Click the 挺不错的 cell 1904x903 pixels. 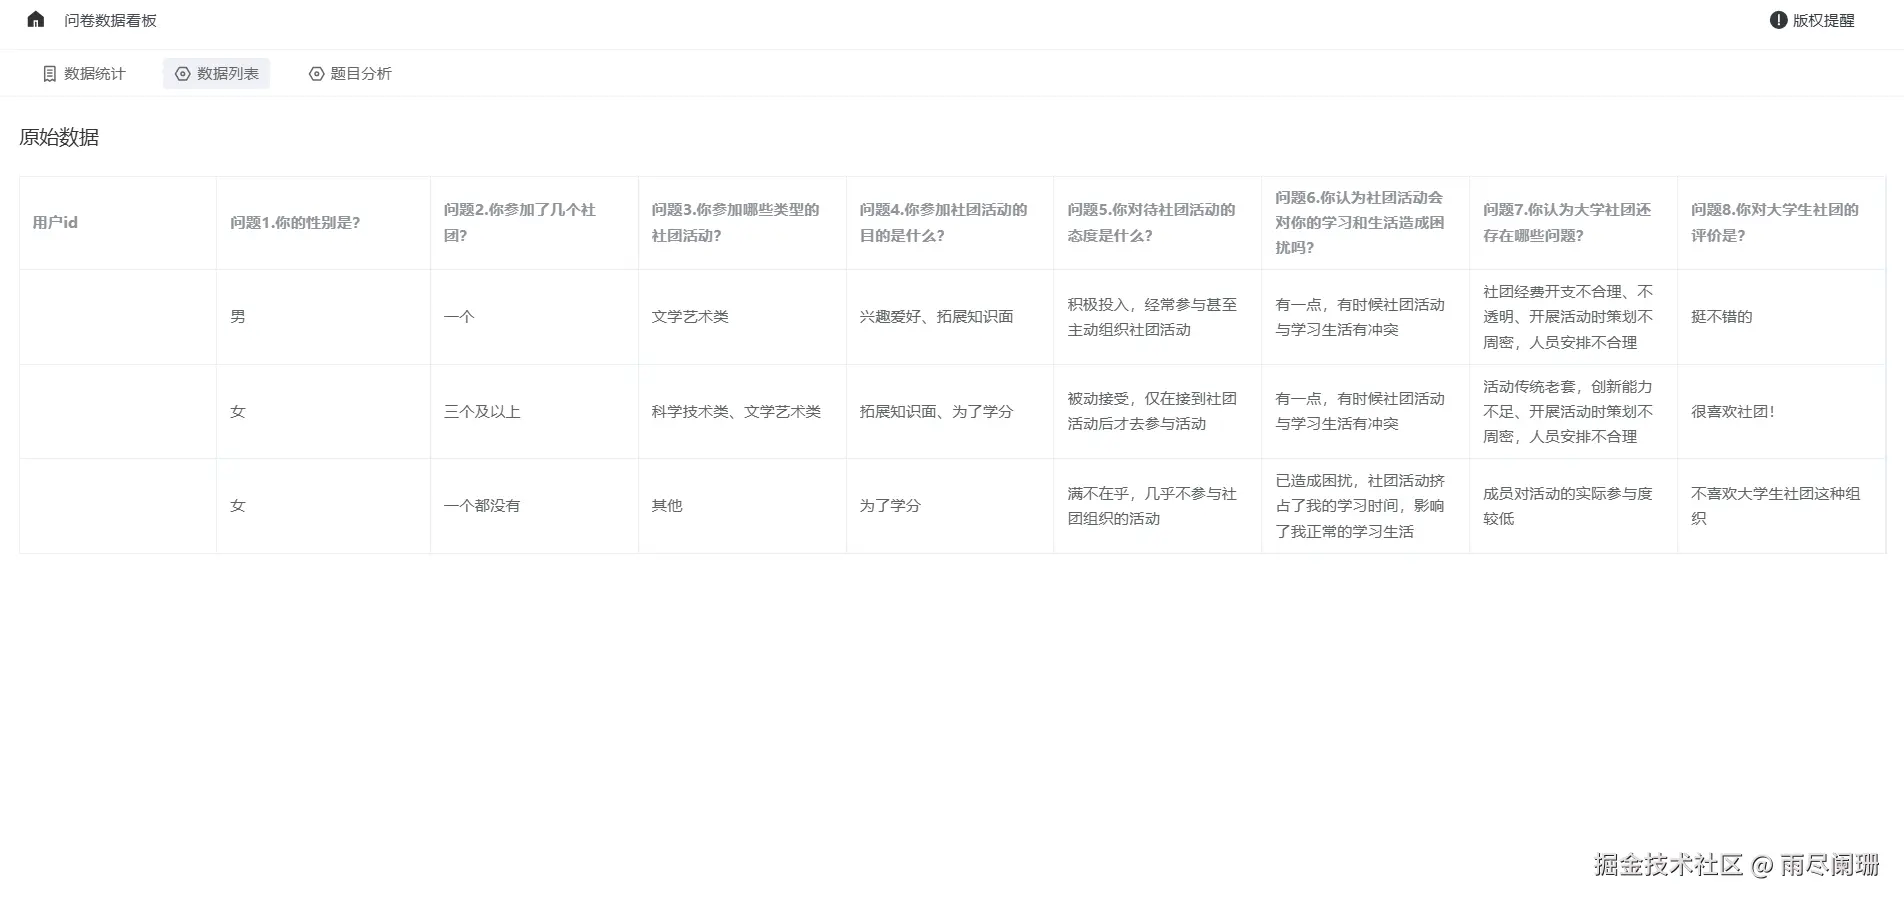[1781, 317]
